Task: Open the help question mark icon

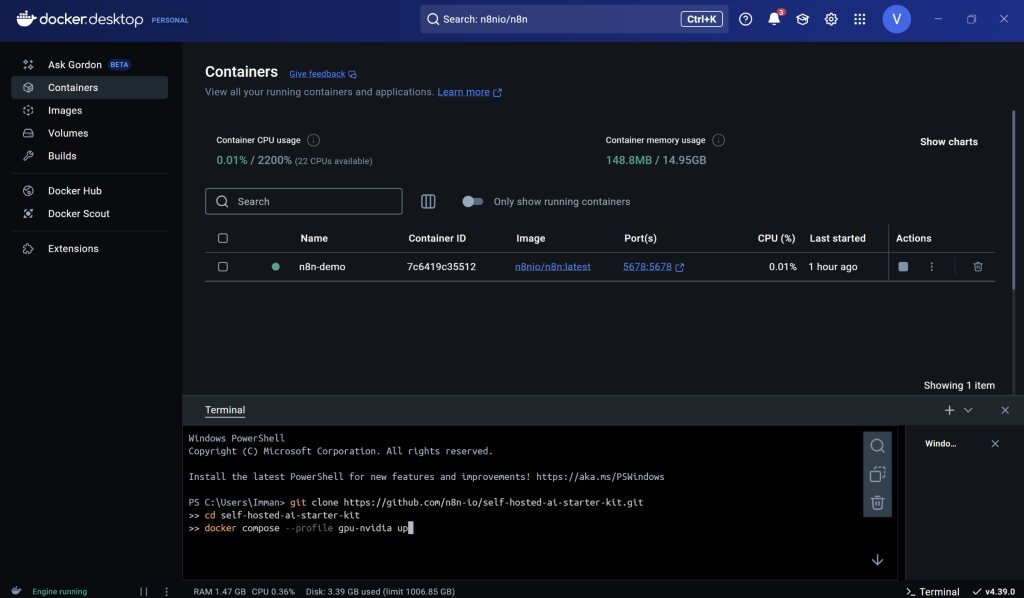Action: (x=745, y=19)
